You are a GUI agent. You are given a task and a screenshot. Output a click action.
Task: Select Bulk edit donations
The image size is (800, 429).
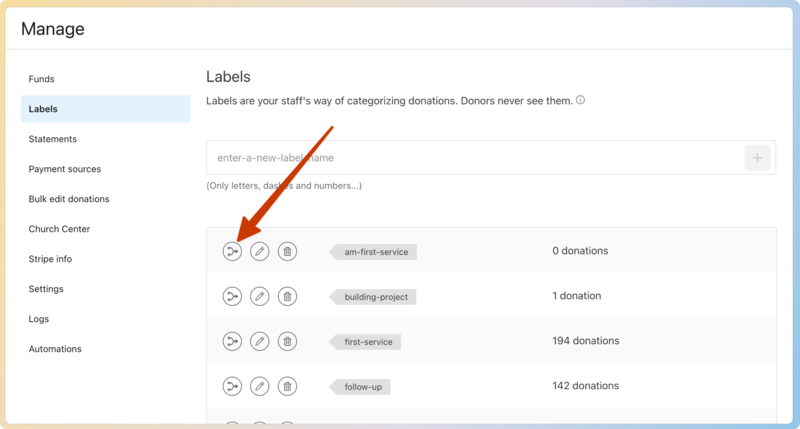[x=69, y=199]
